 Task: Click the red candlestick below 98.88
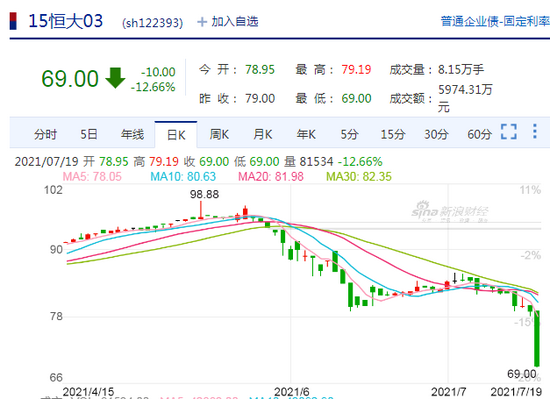coord(201,210)
